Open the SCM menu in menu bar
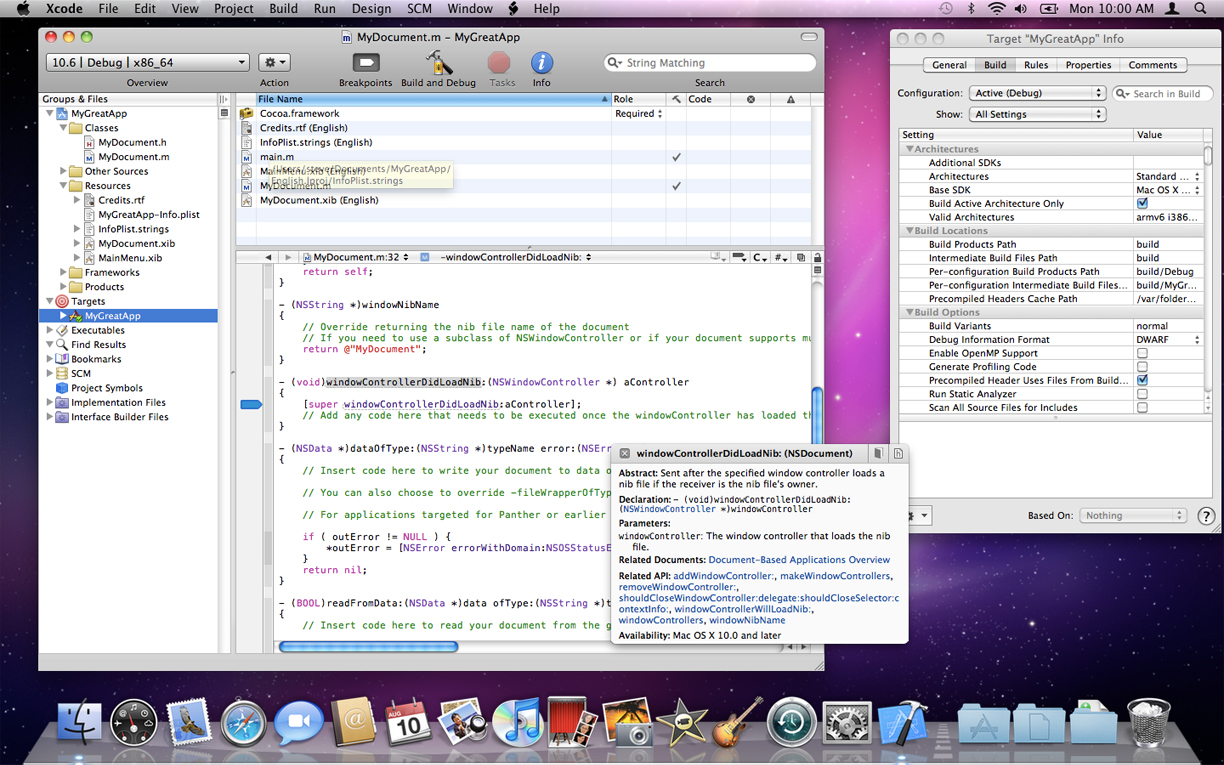The width and height of the screenshot is (1224, 765). click(x=418, y=9)
